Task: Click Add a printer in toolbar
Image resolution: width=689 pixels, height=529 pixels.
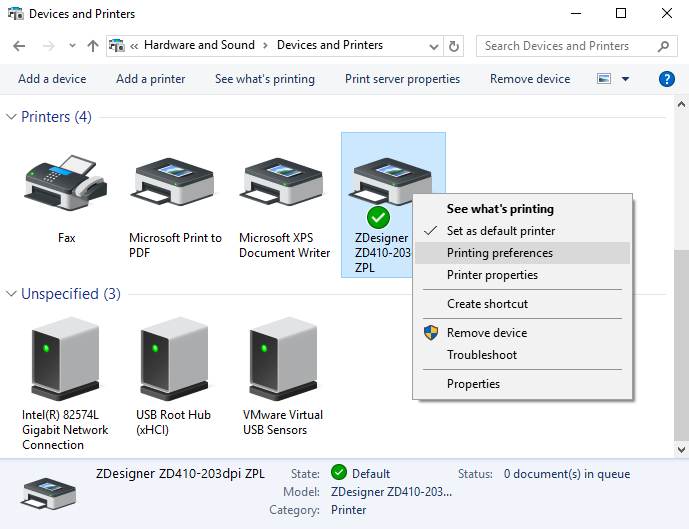Action: 150,79
